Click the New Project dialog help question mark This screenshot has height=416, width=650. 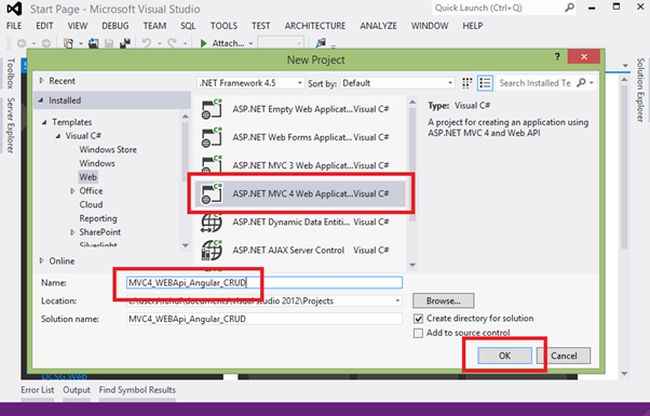(x=558, y=57)
